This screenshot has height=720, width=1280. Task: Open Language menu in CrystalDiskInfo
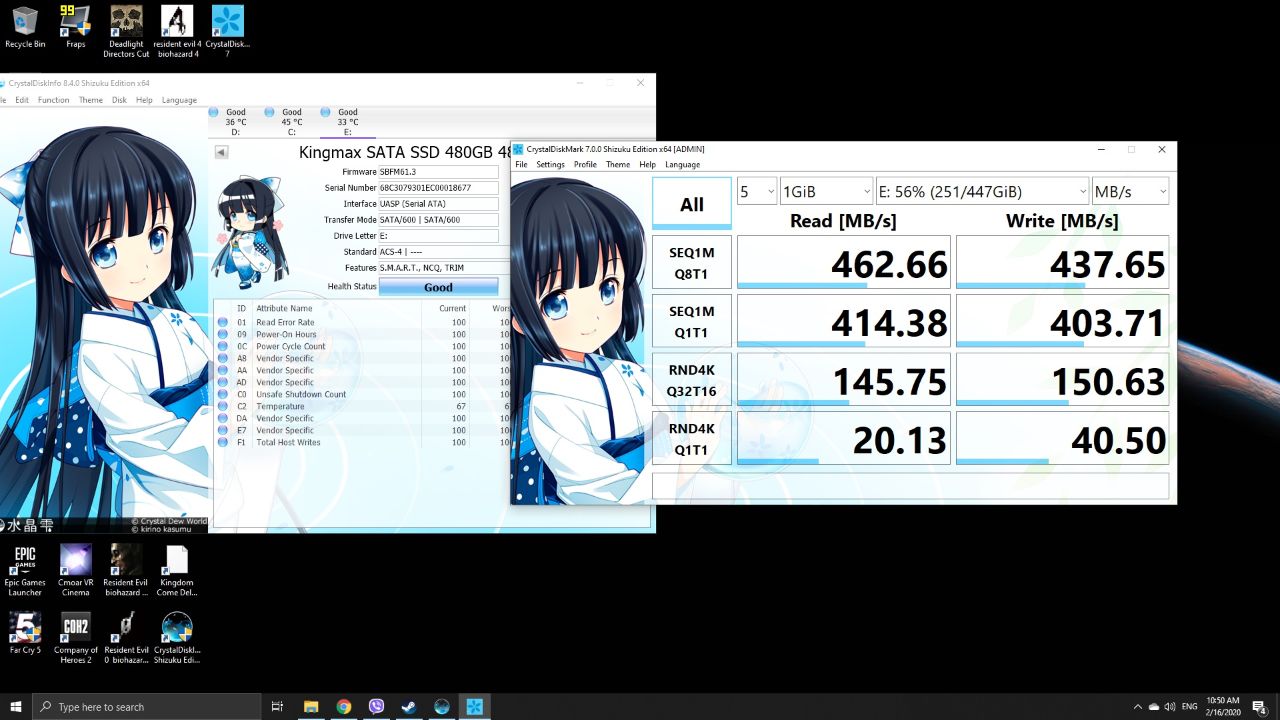tap(179, 100)
